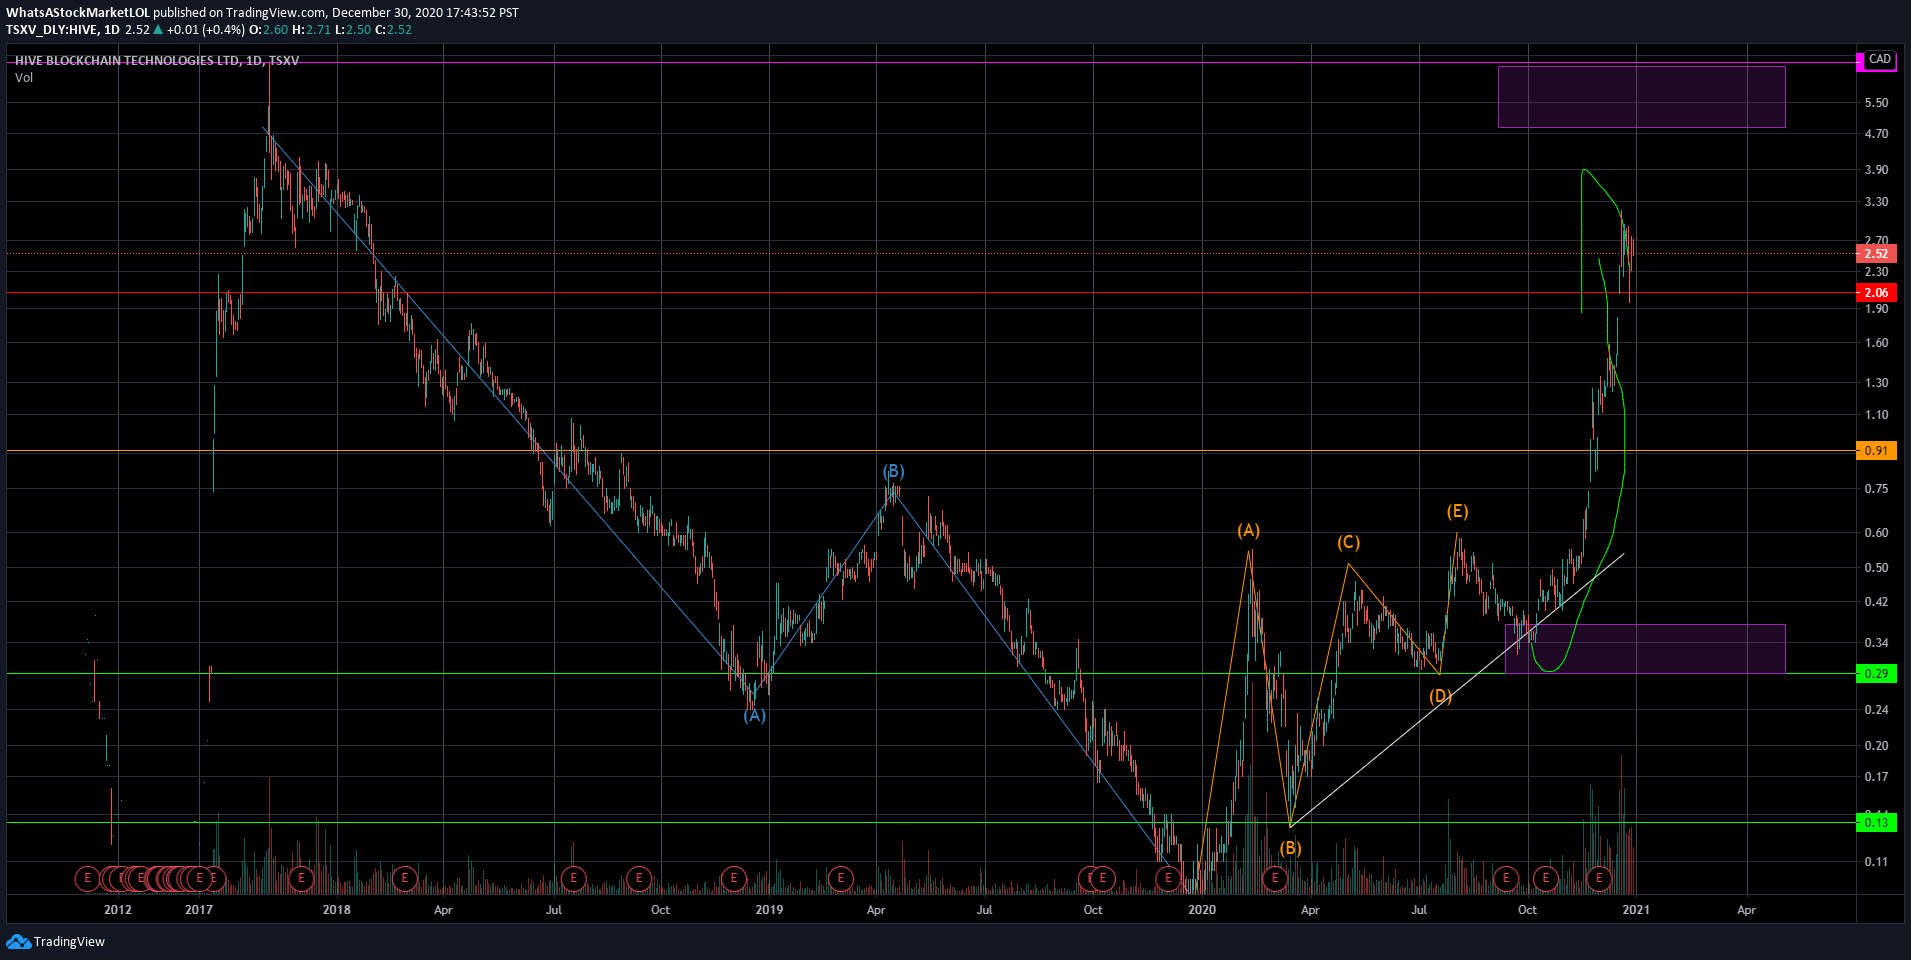
Task: Select the green 0.13 price level label
Action: (1876, 823)
